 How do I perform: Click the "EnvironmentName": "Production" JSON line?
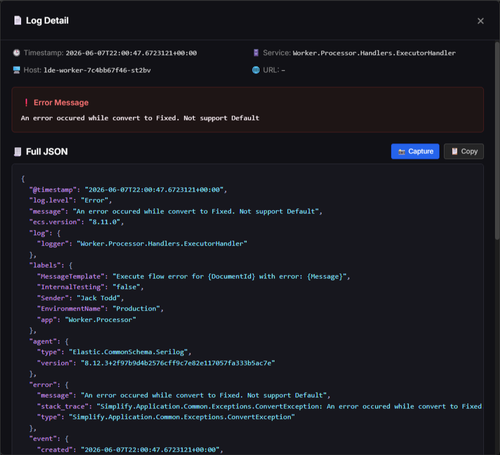pos(100,309)
